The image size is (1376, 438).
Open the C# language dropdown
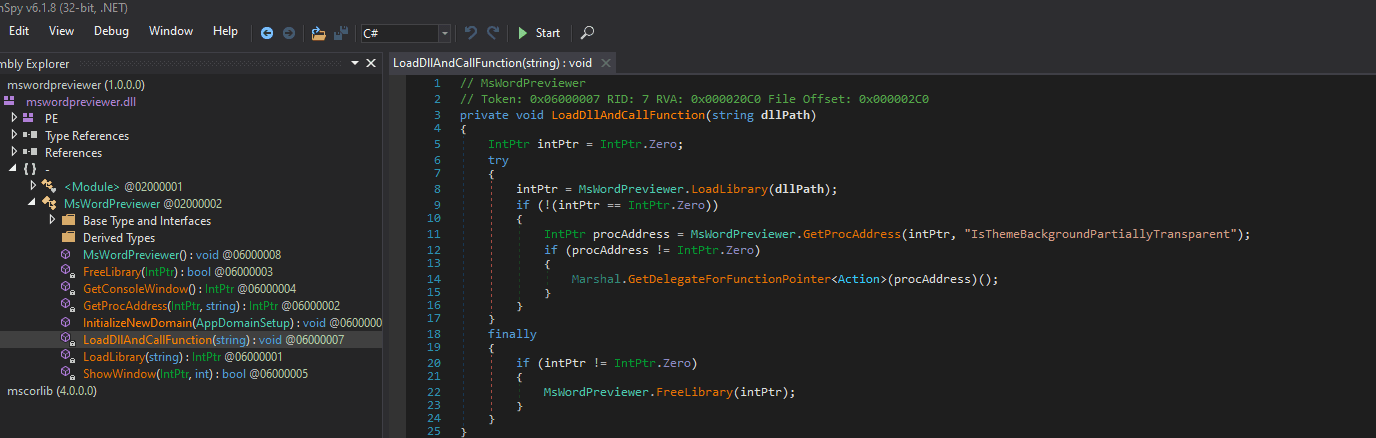405,33
